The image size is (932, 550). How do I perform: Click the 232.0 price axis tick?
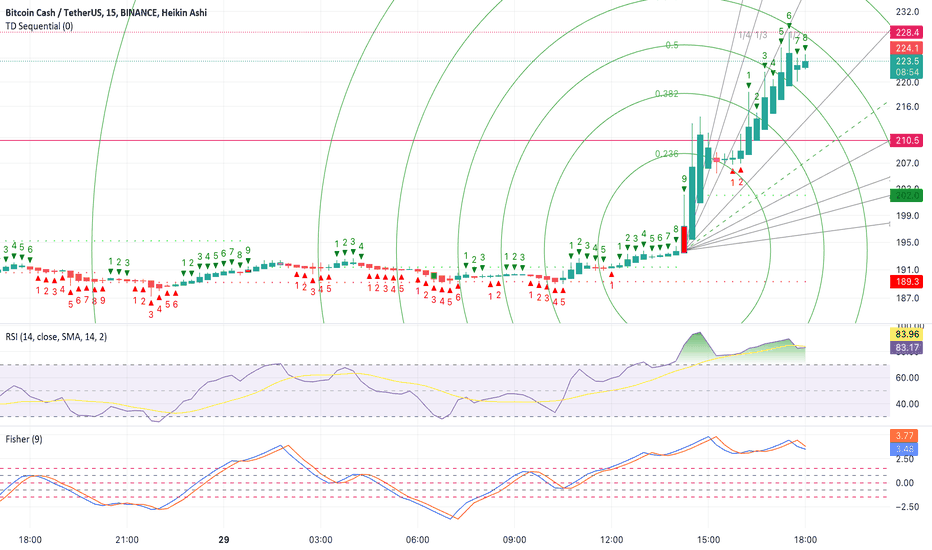[x=907, y=12]
